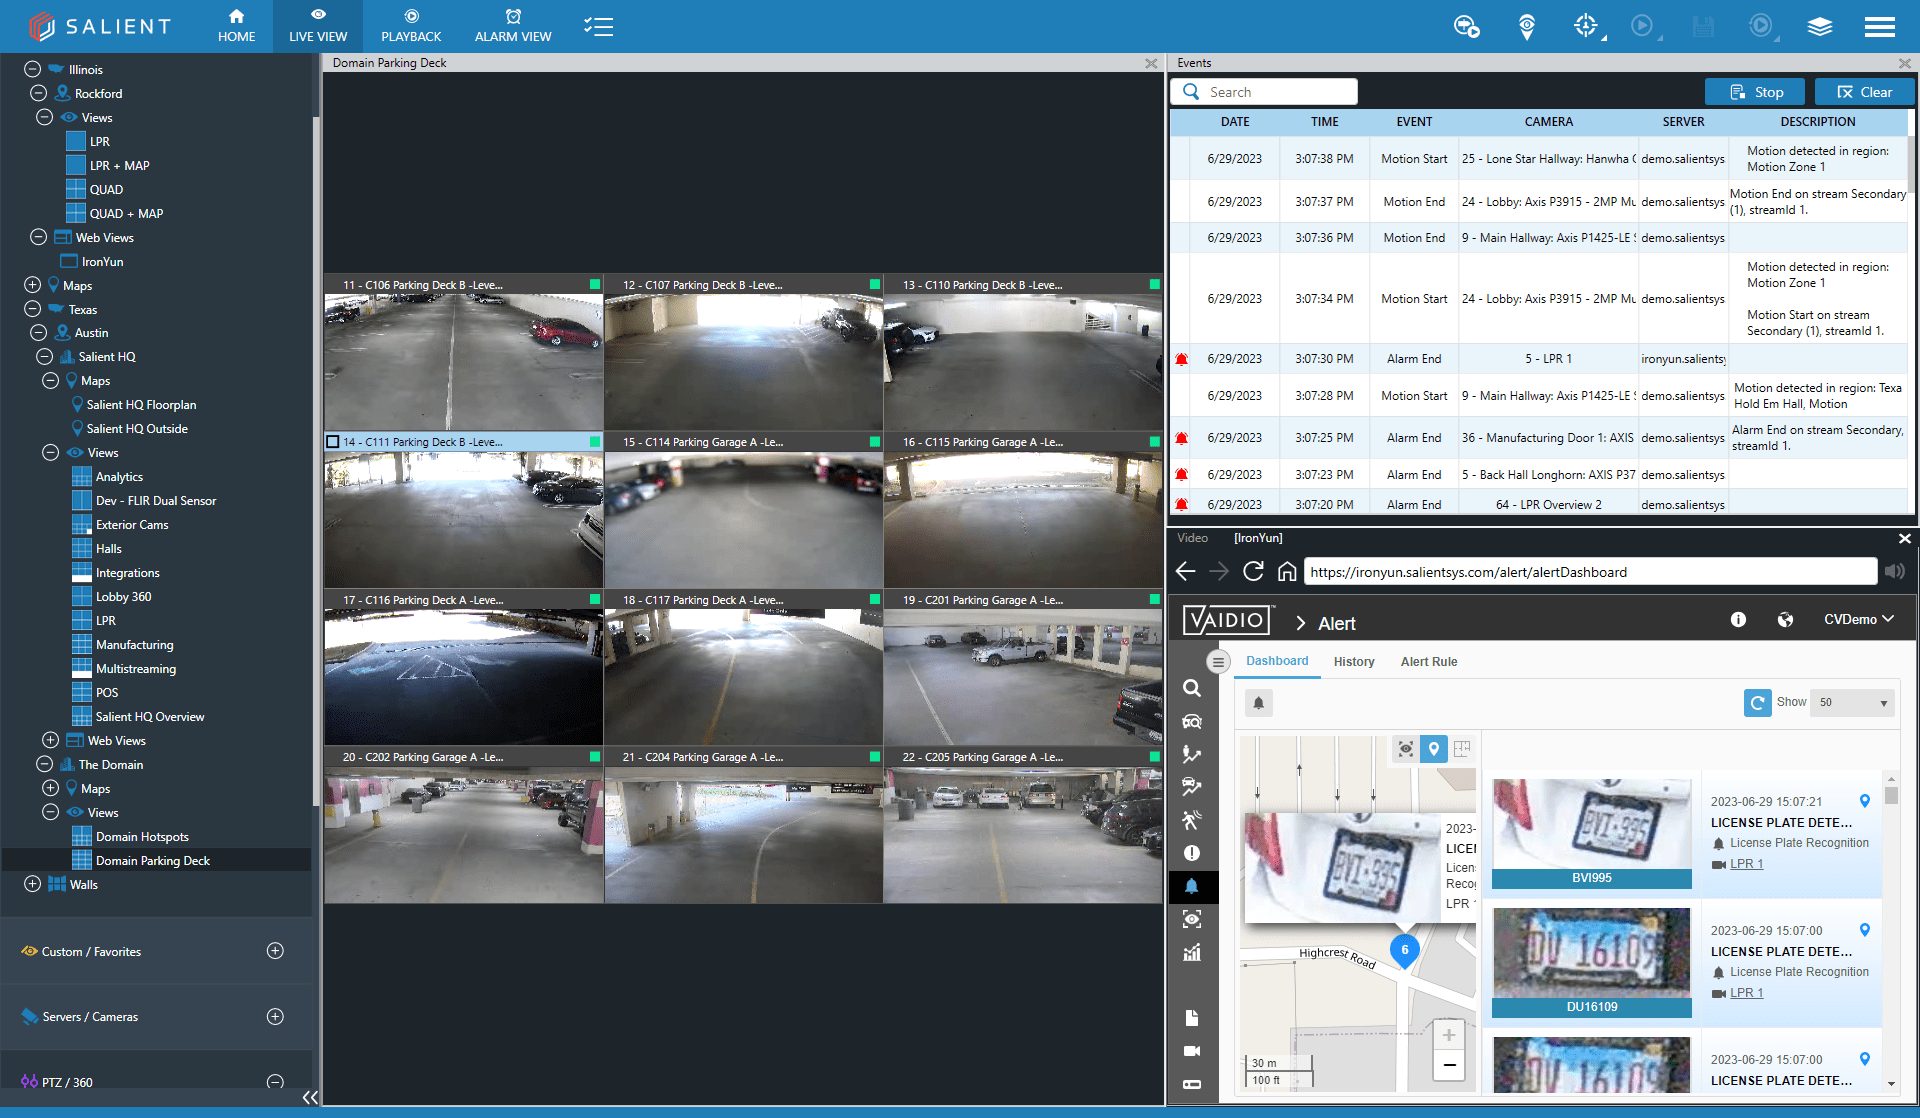The height and width of the screenshot is (1118, 1920).
Task: Reload the IronYun web page
Action: pos(1253,571)
